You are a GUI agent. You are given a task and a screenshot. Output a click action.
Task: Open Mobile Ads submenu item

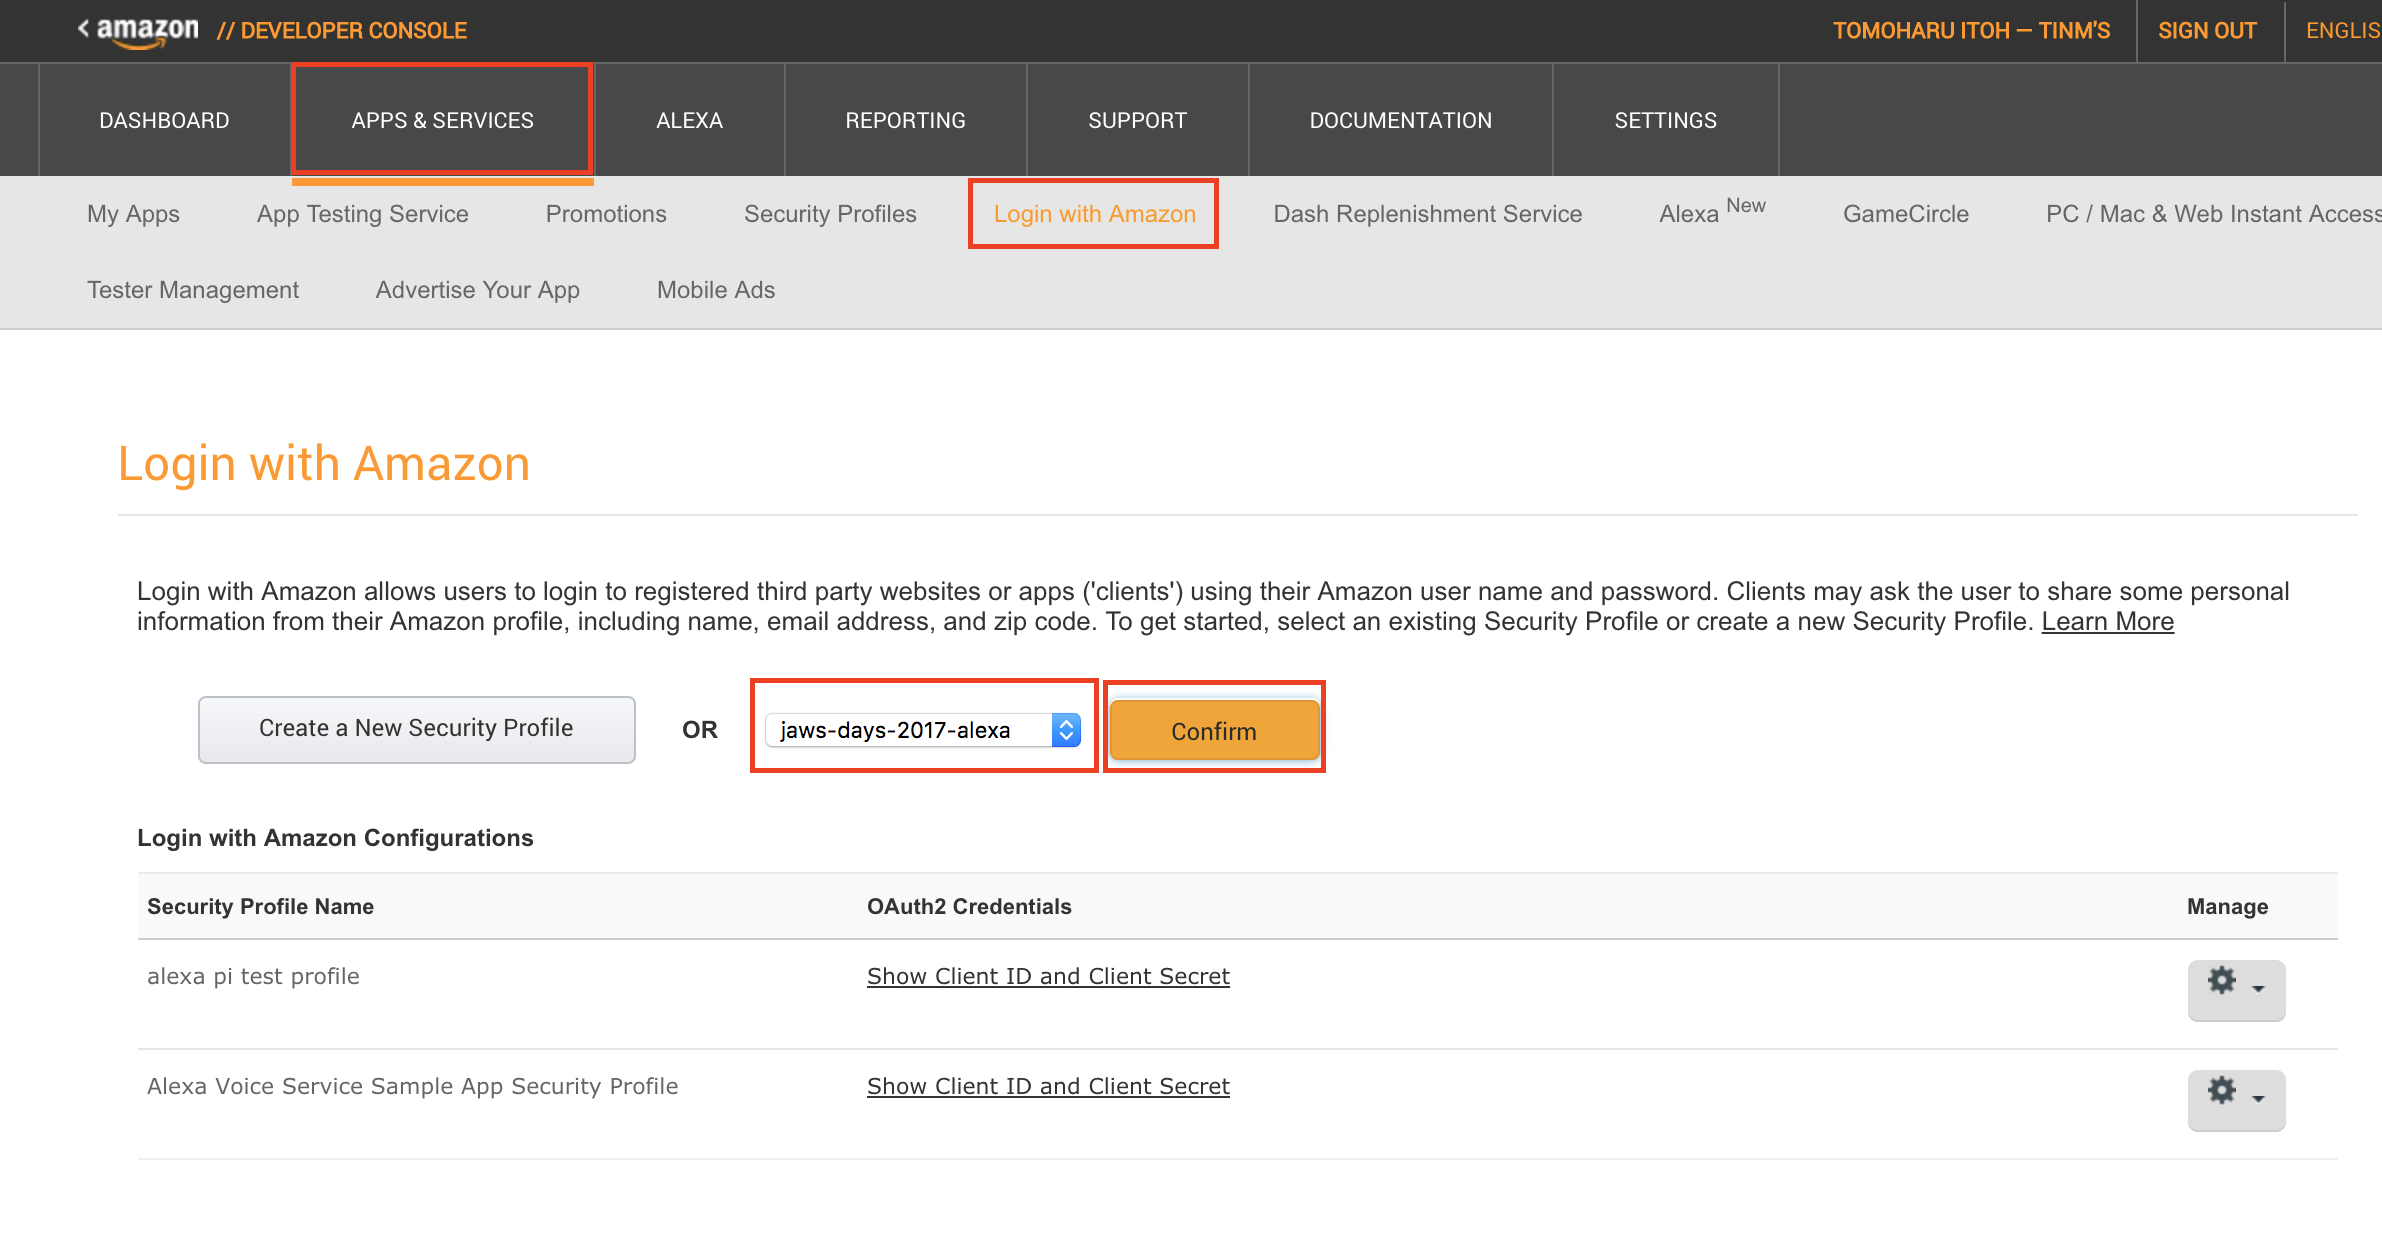(x=716, y=290)
